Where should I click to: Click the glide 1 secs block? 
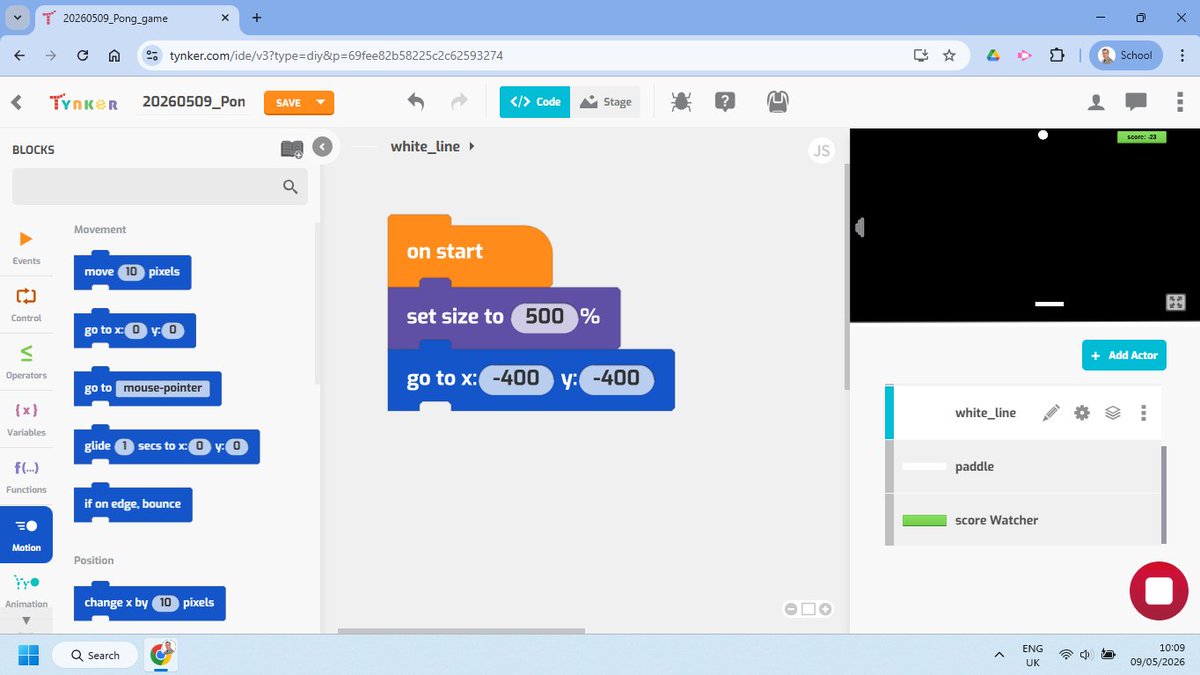167,446
